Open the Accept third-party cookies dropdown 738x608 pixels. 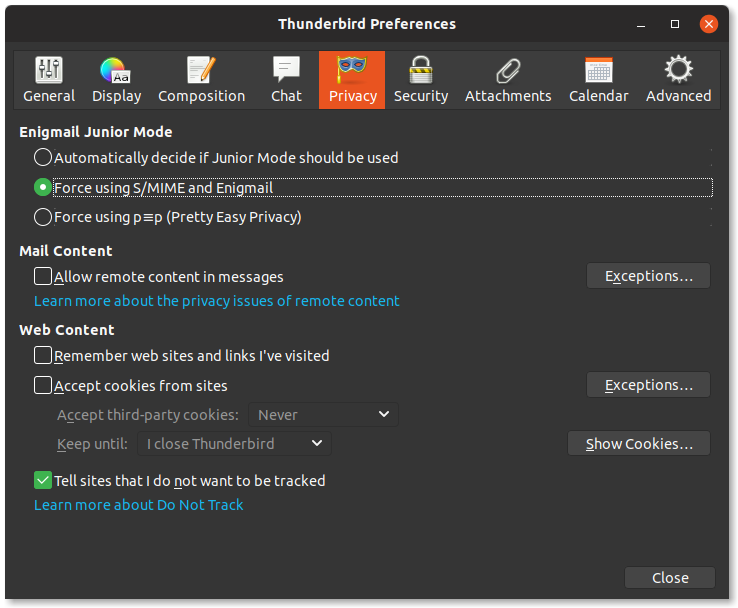[323, 415]
